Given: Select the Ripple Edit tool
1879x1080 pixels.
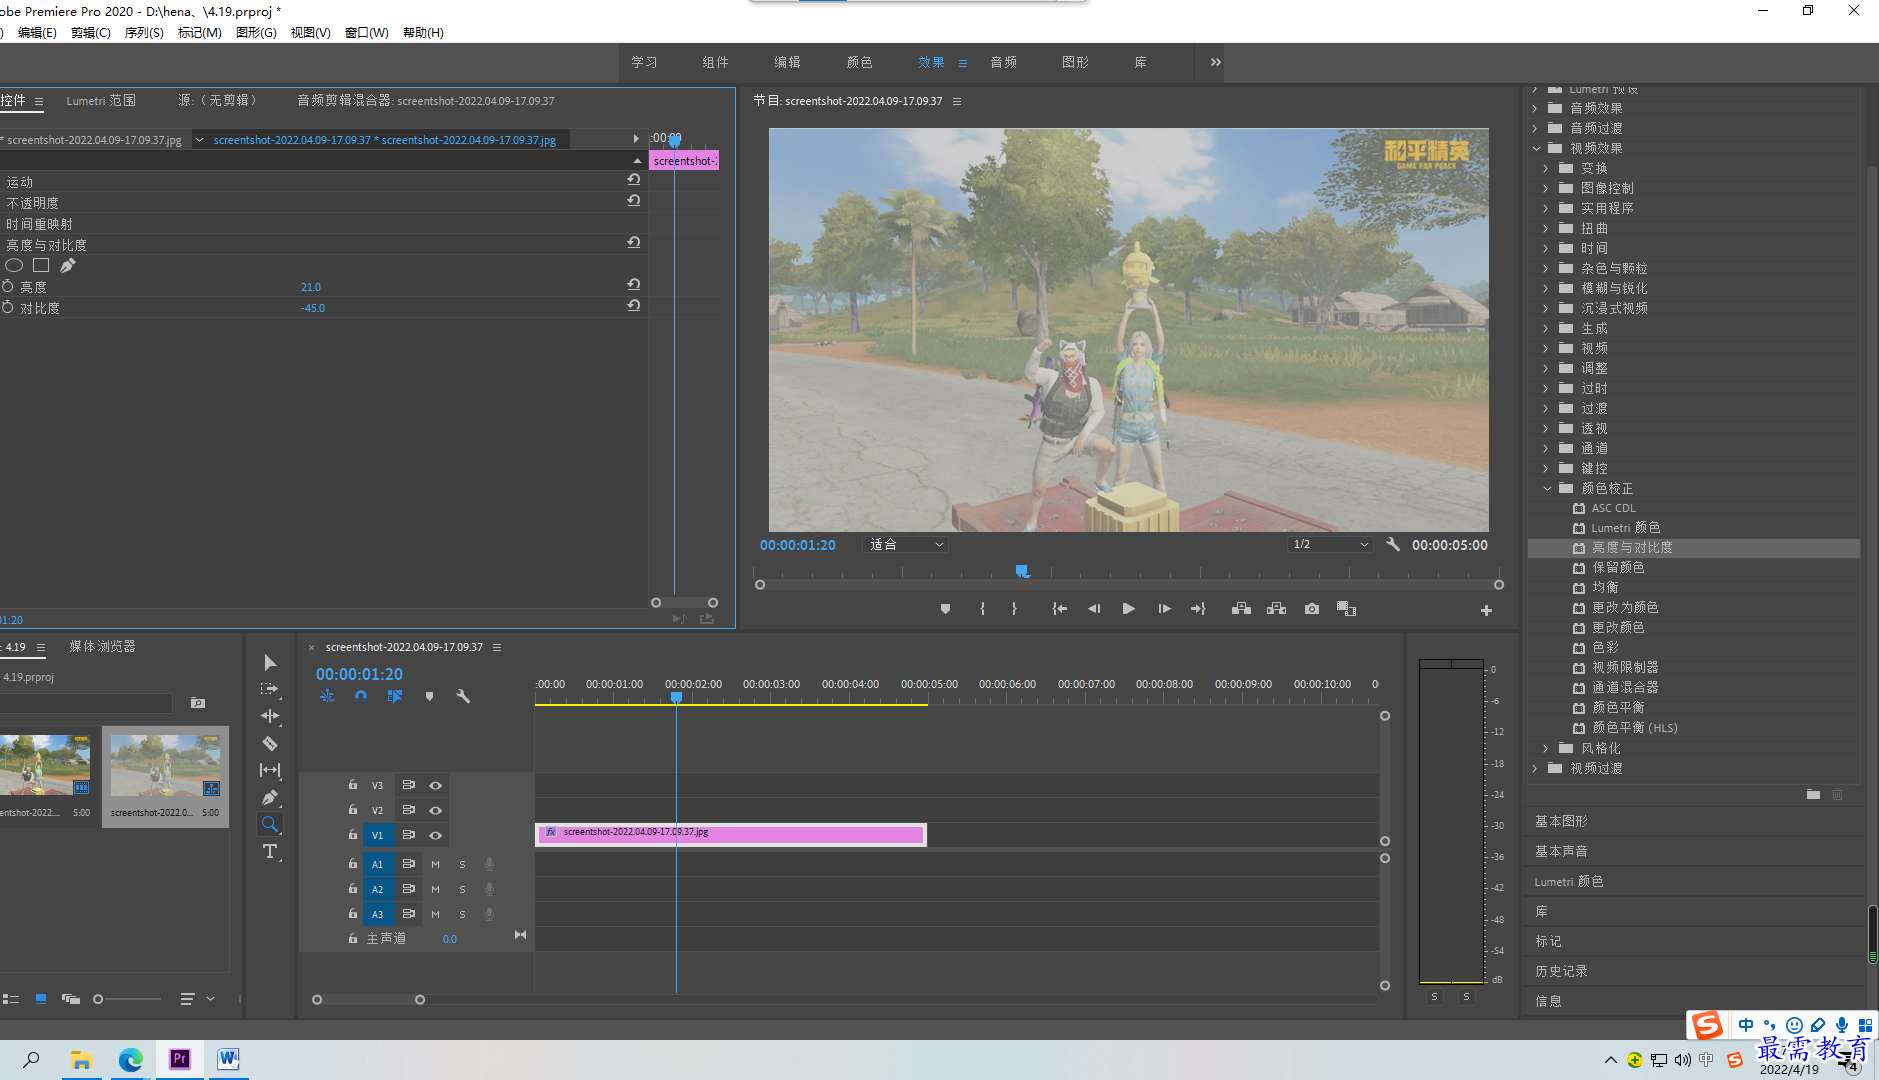Looking at the screenshot, I should (x=270, y=716).
